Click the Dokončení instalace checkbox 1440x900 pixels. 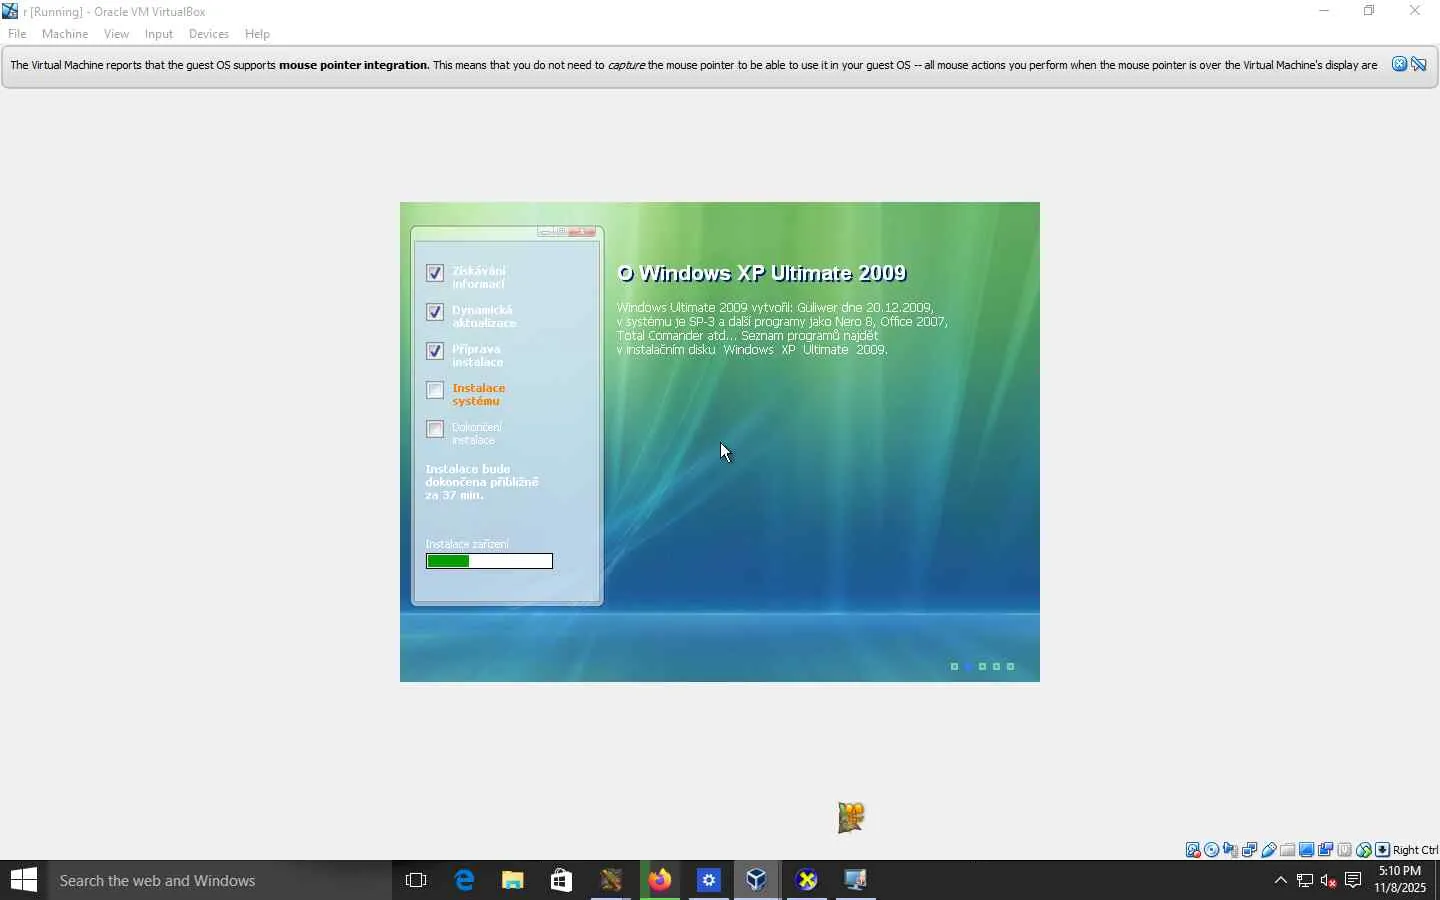[435, 429]
